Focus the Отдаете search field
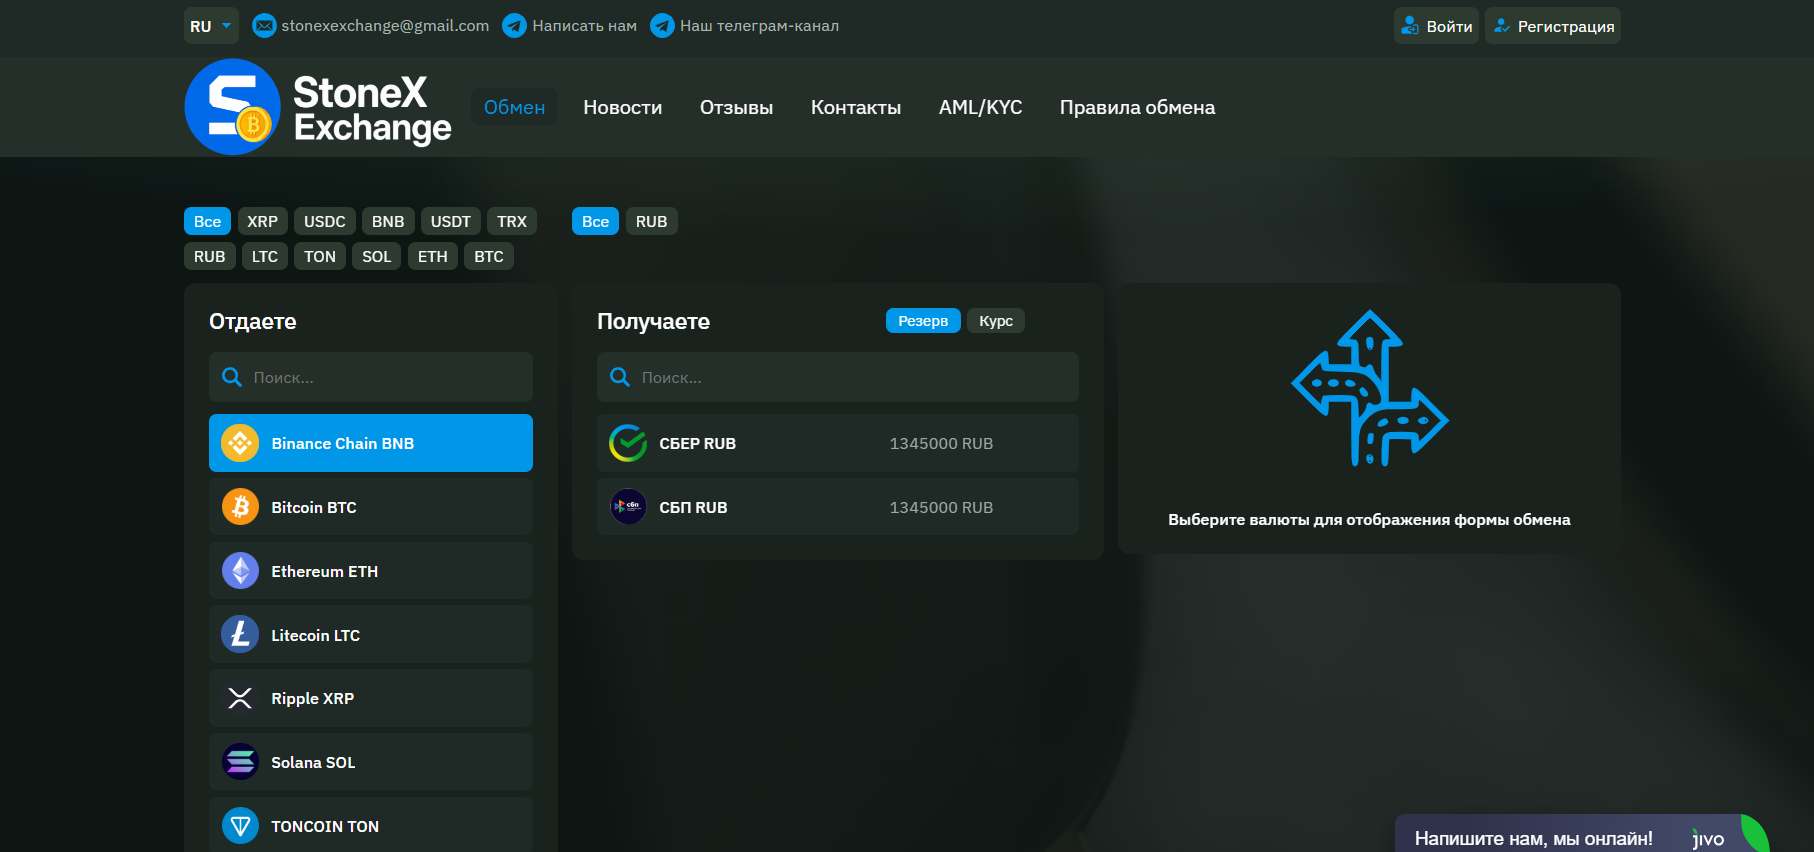This screenshot has width=1814, height=852. coord(371,377)
